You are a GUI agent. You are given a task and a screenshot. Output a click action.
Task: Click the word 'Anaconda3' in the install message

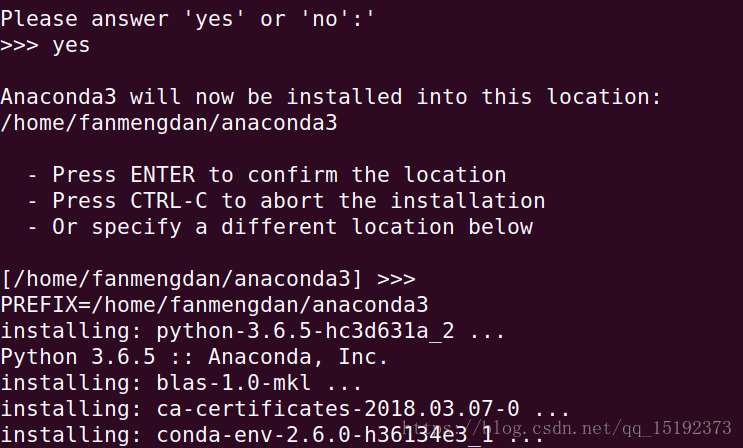[x=58, y=97]
